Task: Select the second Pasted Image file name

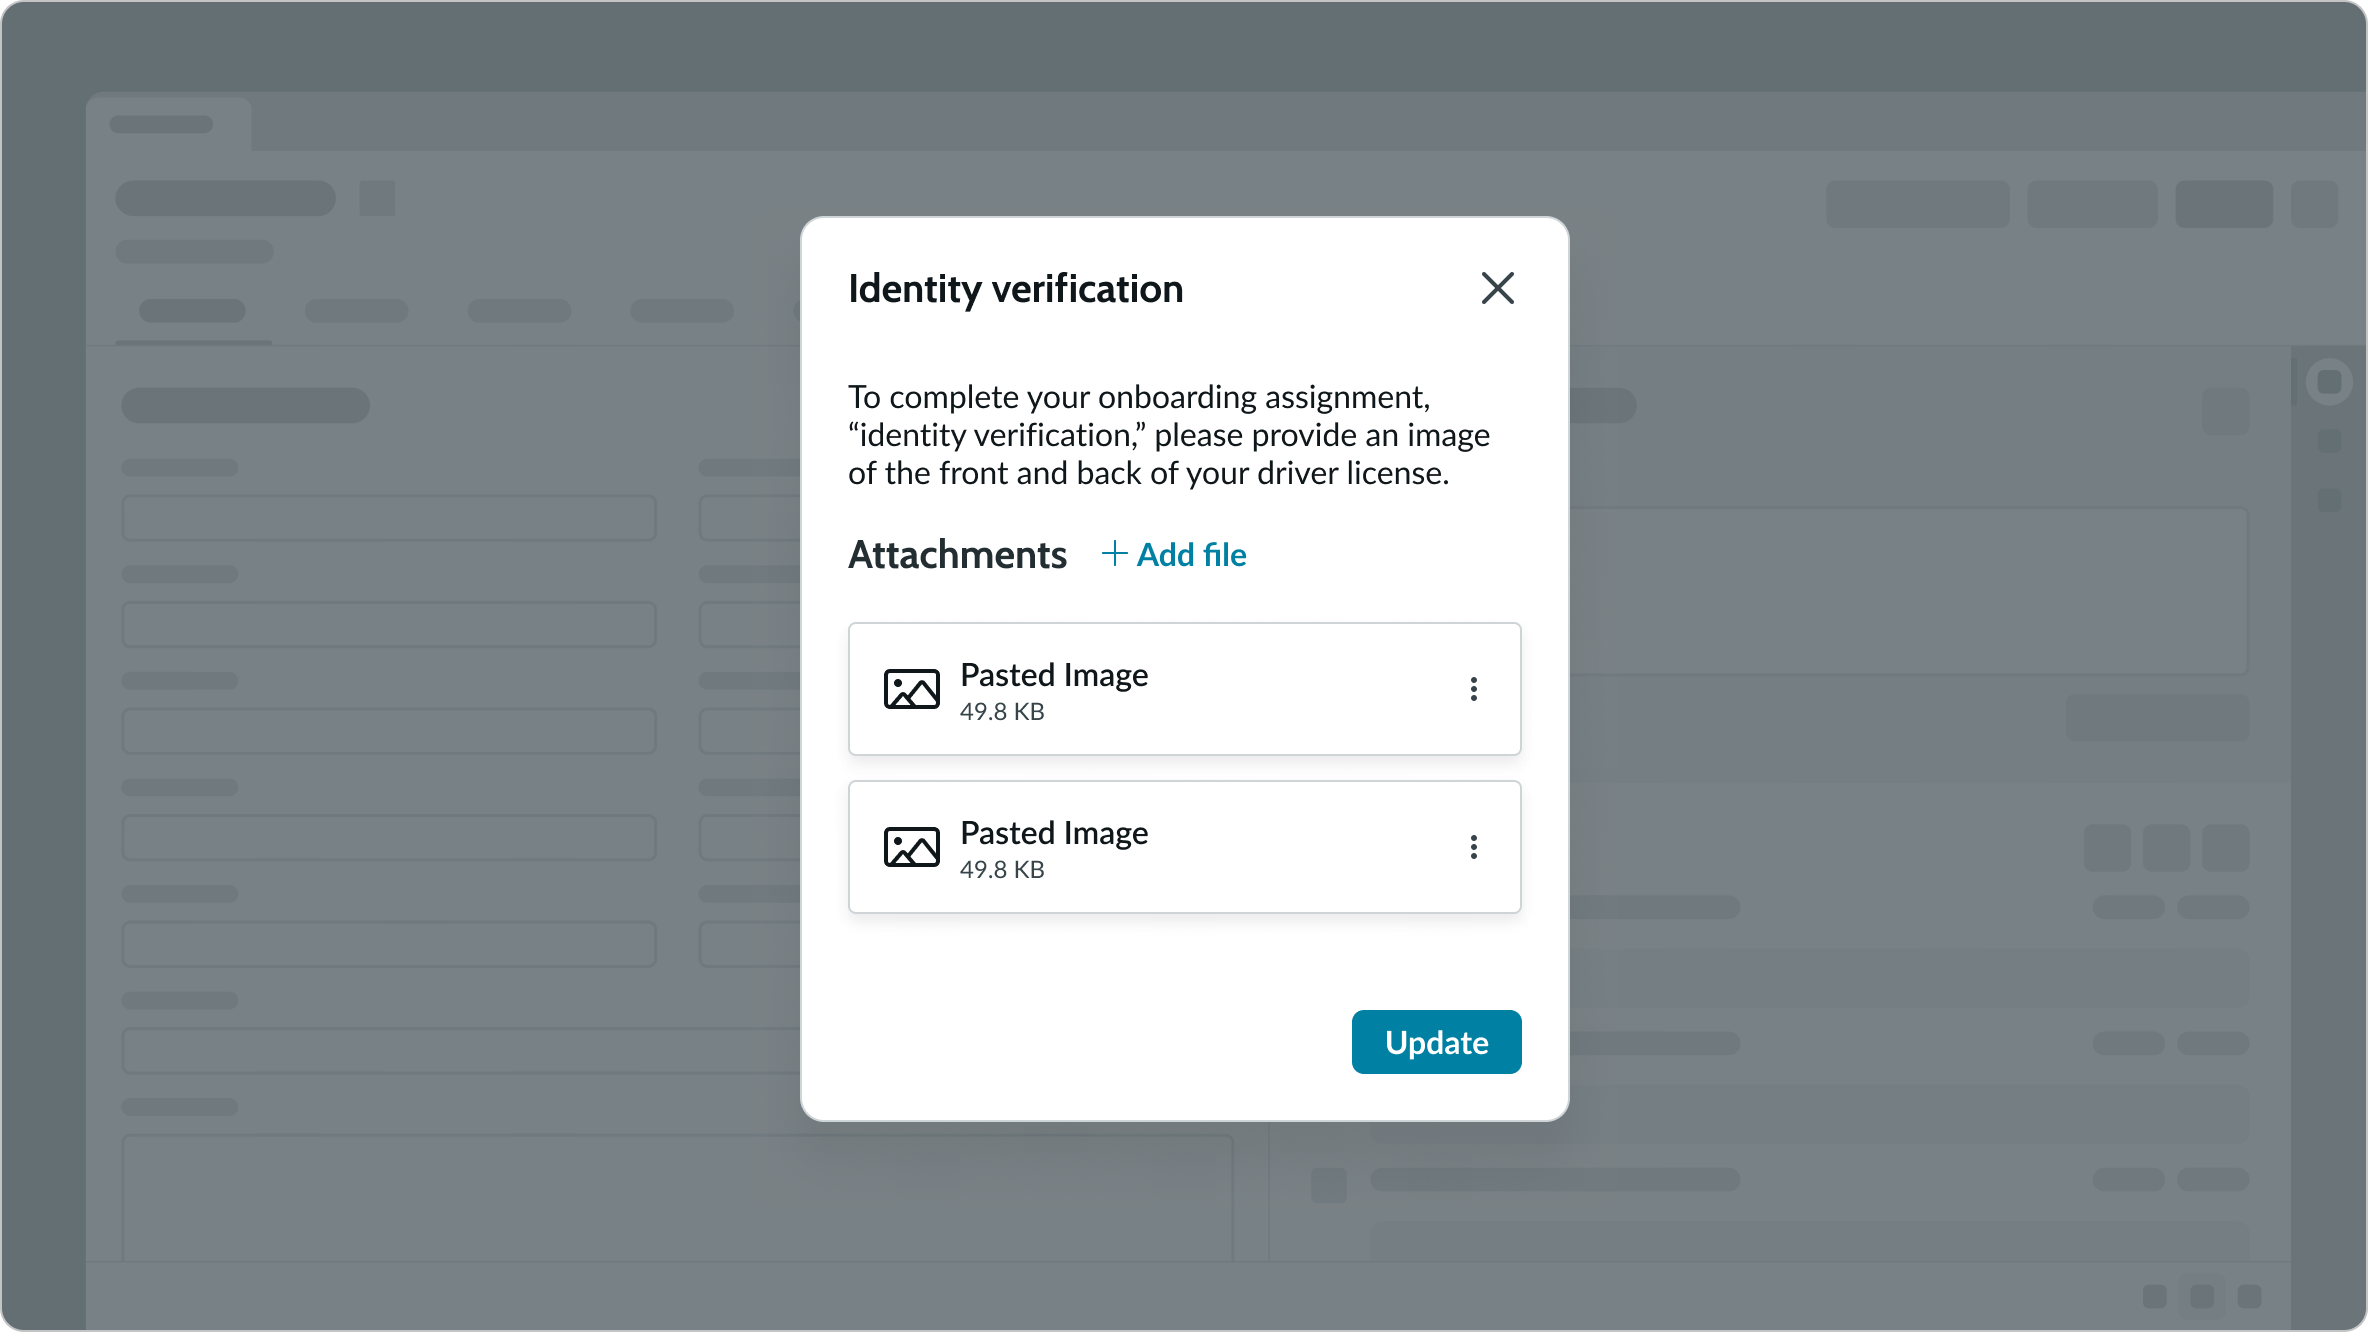Action: coord(1054,833)
